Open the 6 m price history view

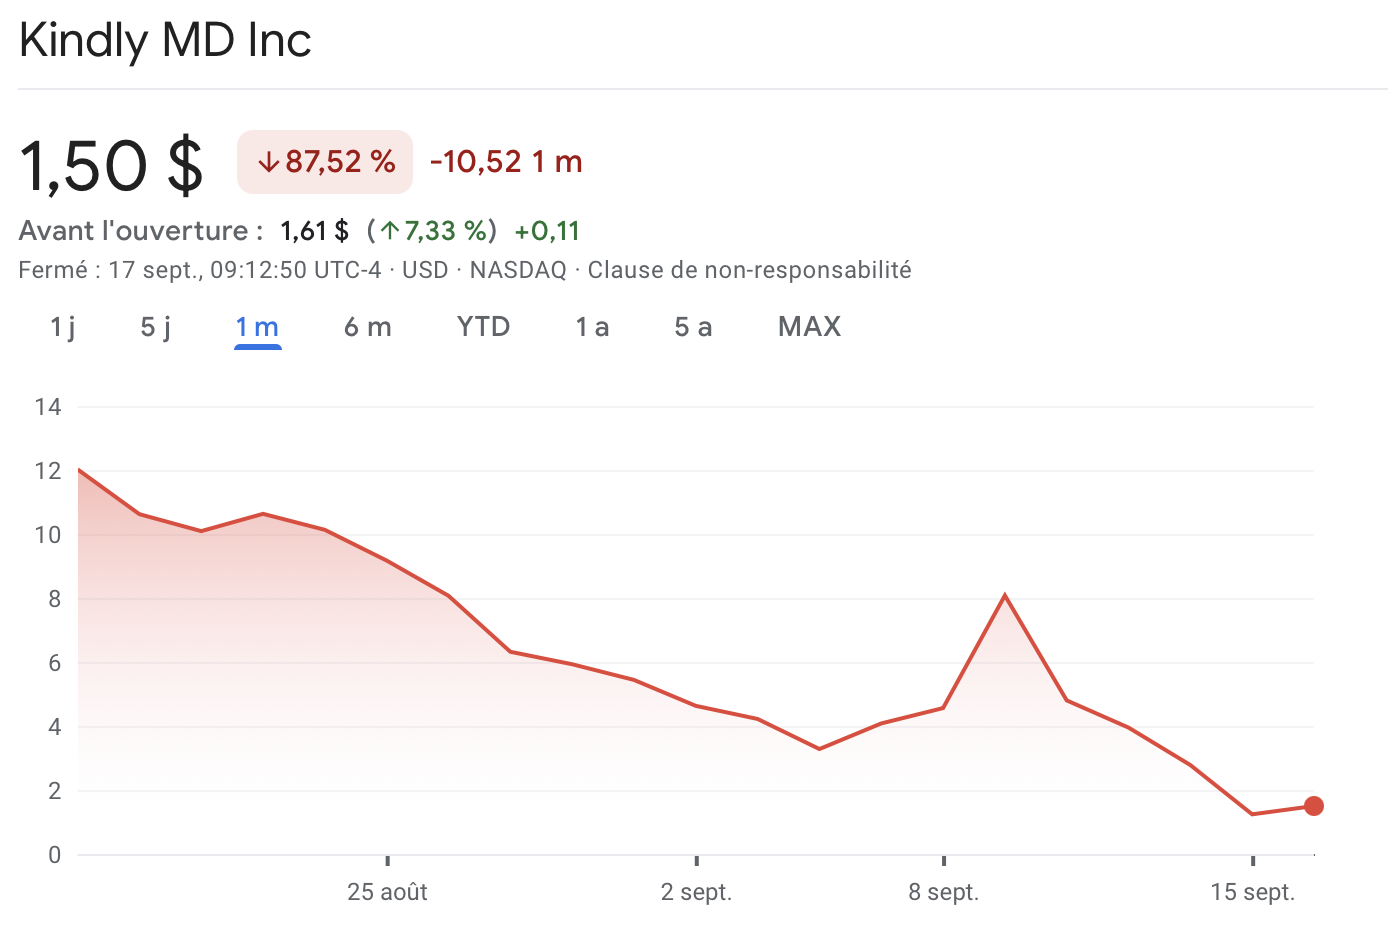tap(367, 326)
